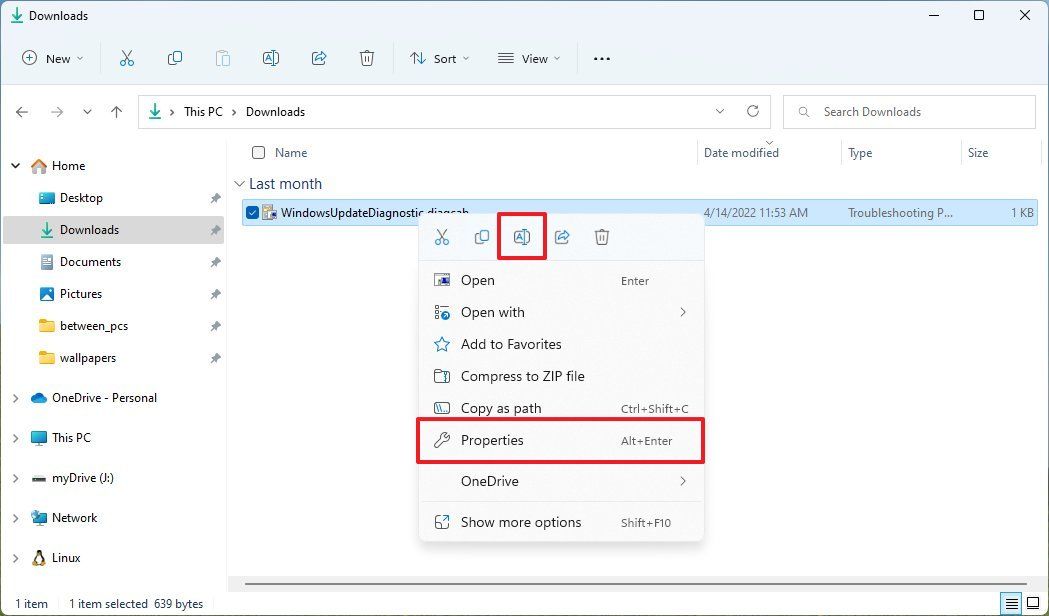Open the Sort dropdown
The image size is (1049, 616).
point(439,58)
